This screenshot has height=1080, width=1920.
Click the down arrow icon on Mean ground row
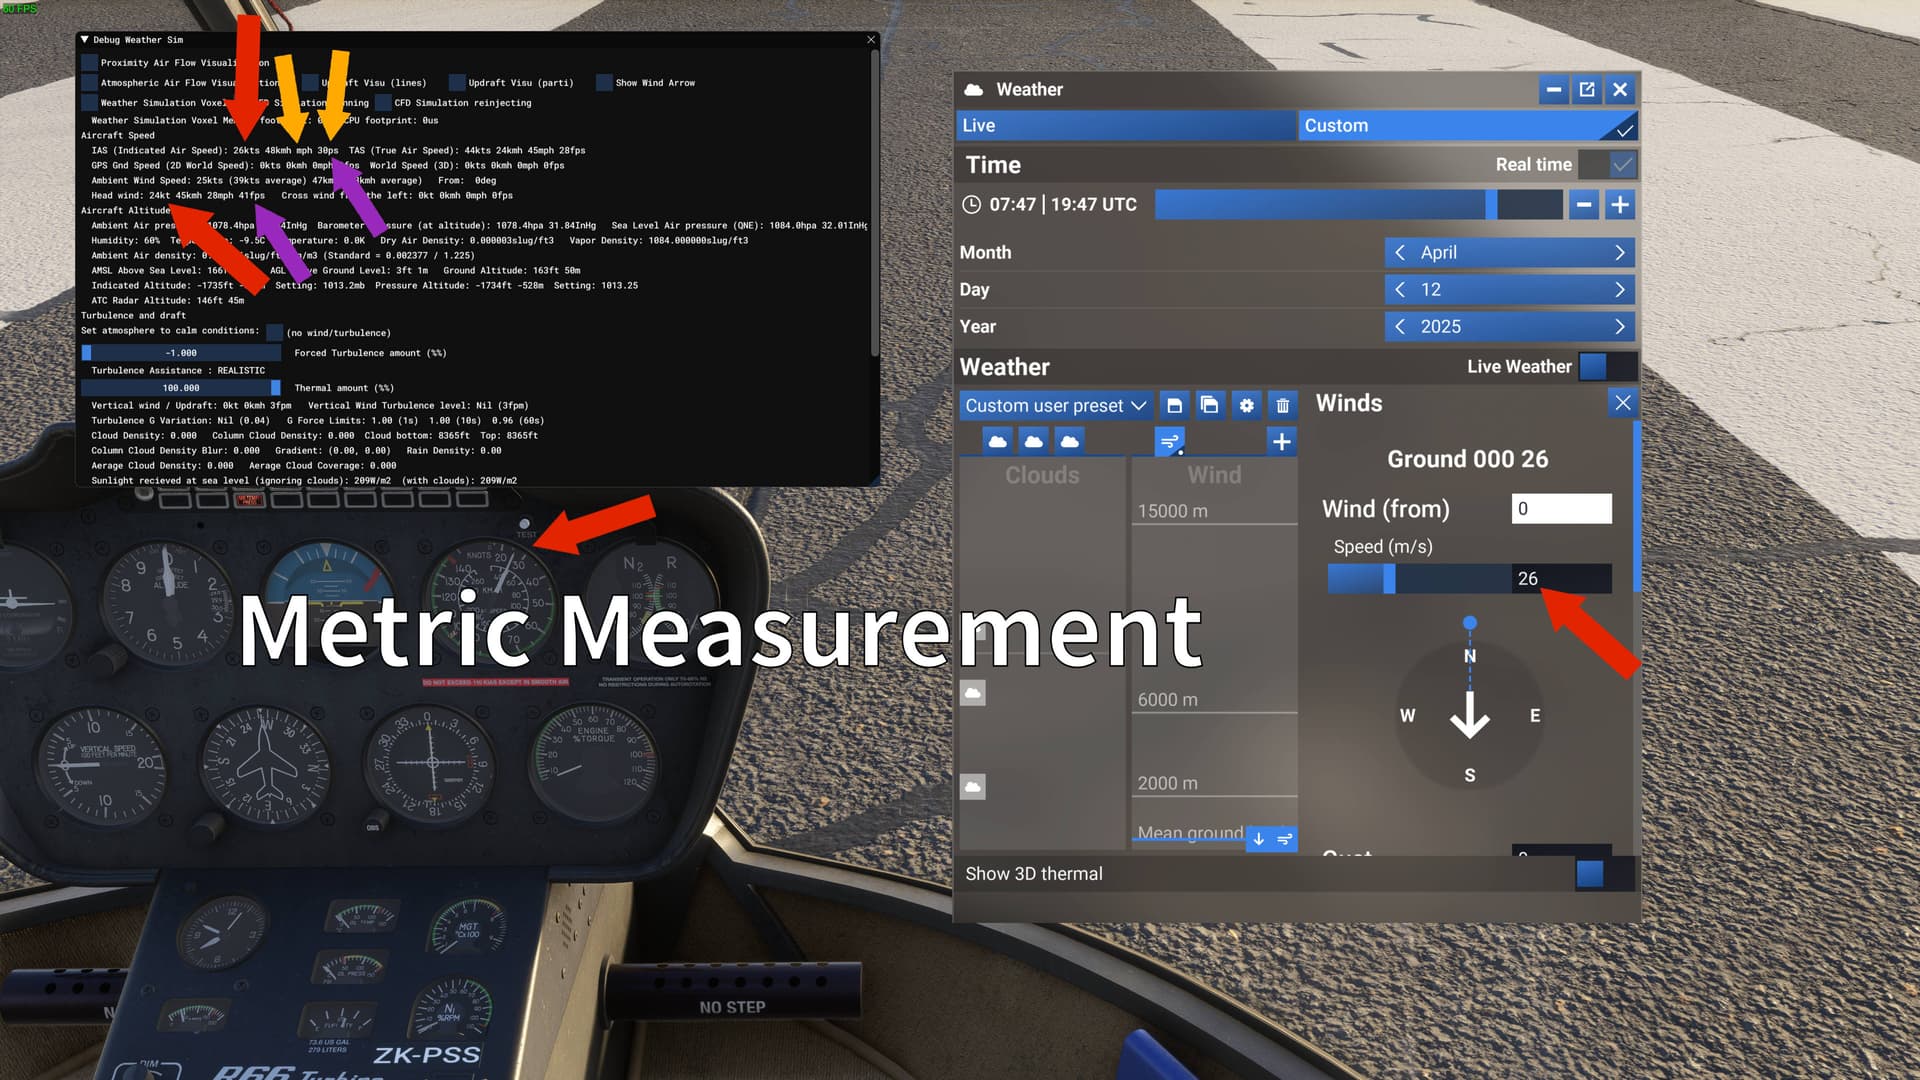pyautogui.click(x=1259, y=839)
